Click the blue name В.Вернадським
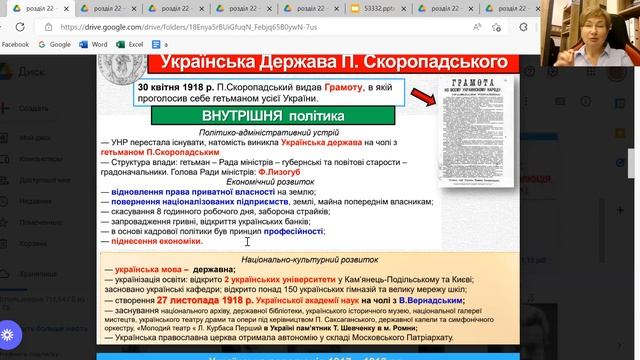 [x=431, y=300]
